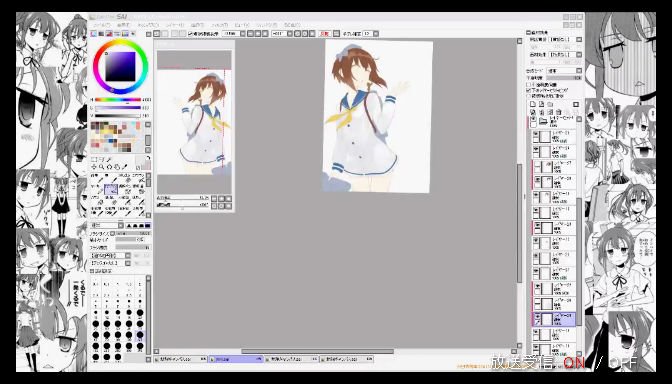Screen dimensions: 672x384
Task: Click the brush size slider
Action: coord(133,234)
